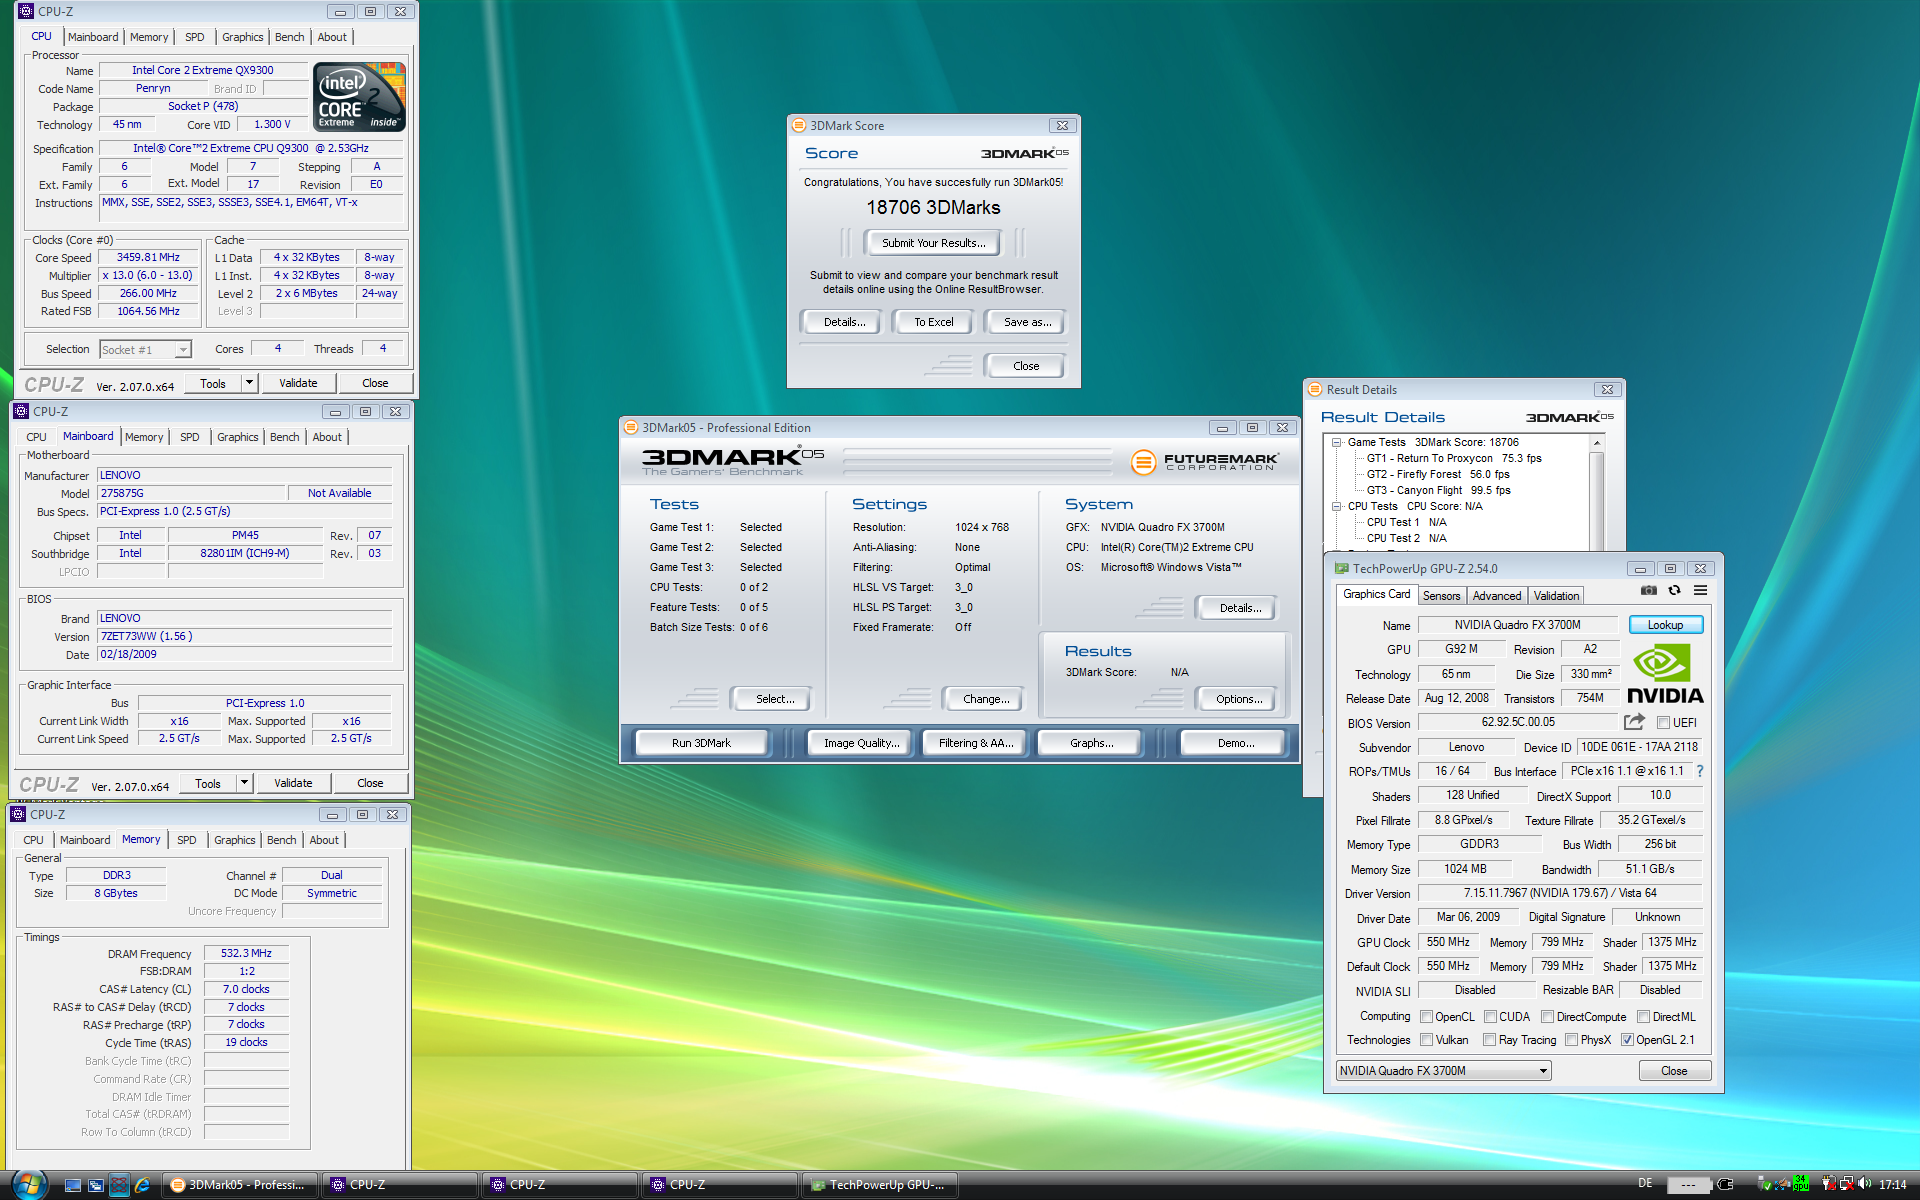Click the DE language indicator
Screen dimensions: 1920x1200
pos(1645,1183)
